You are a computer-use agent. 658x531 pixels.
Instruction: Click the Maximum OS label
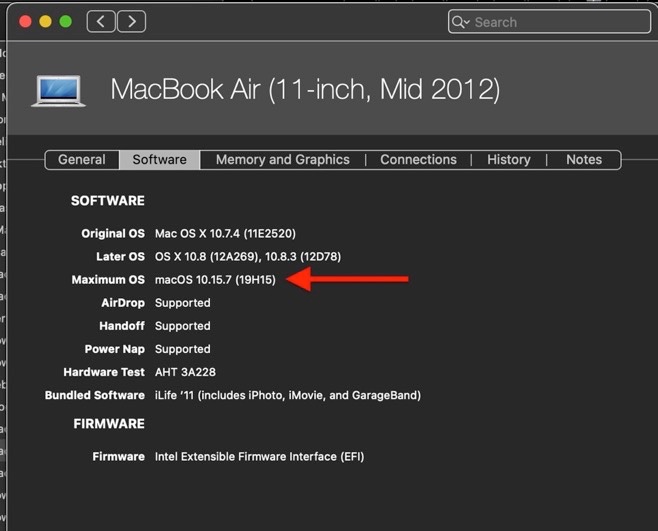coord(108,280)
